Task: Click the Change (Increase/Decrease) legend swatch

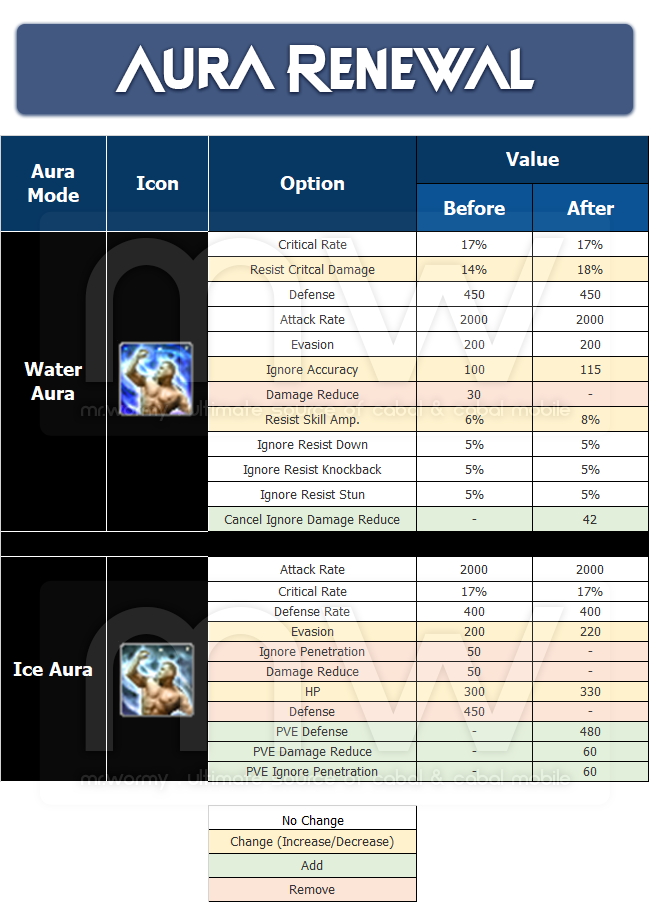Action: [x=312, y=842]
